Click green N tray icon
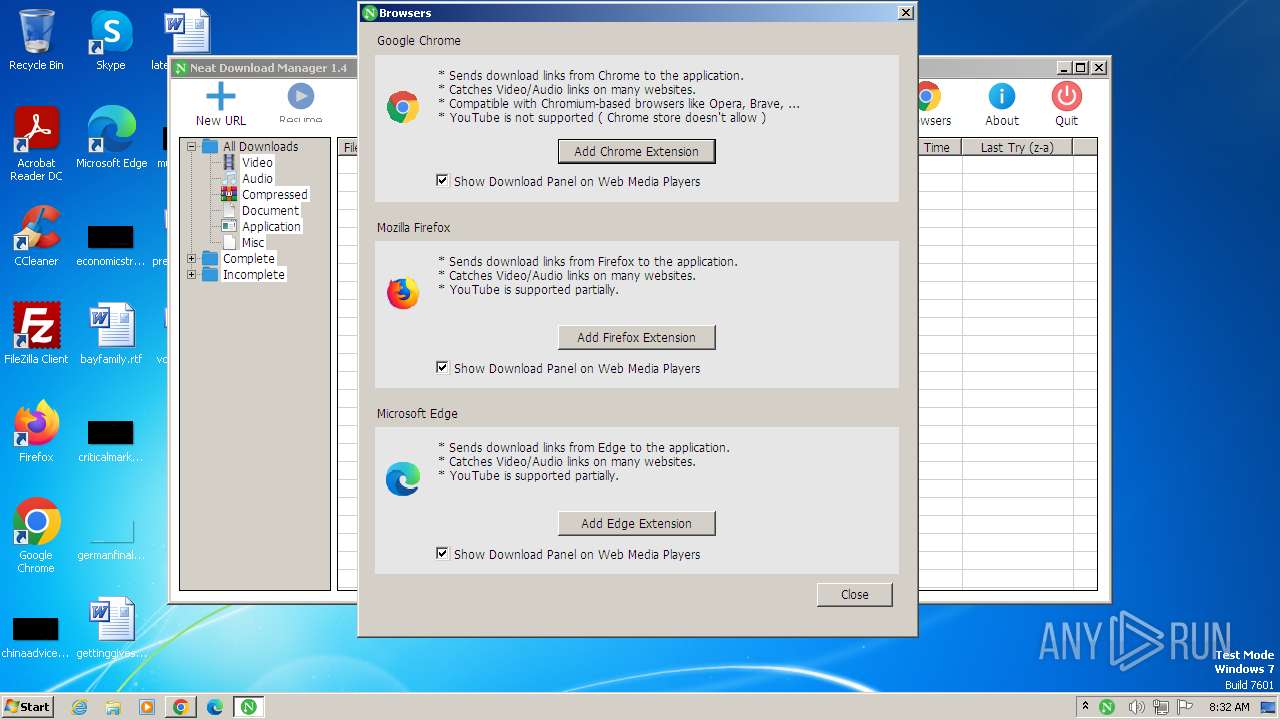This screenshot has width=1280, height=720. (x=1108, y=706)
